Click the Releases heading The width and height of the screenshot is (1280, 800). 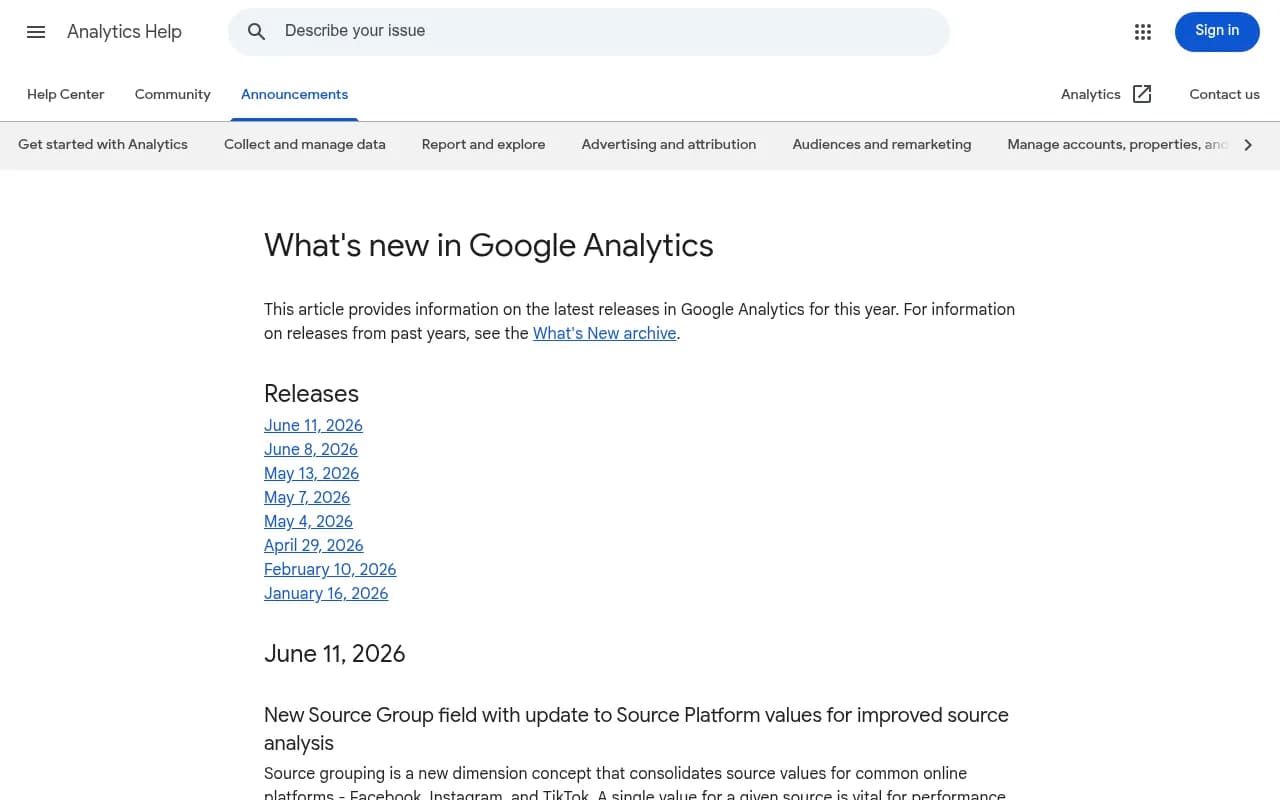point(311,394)
